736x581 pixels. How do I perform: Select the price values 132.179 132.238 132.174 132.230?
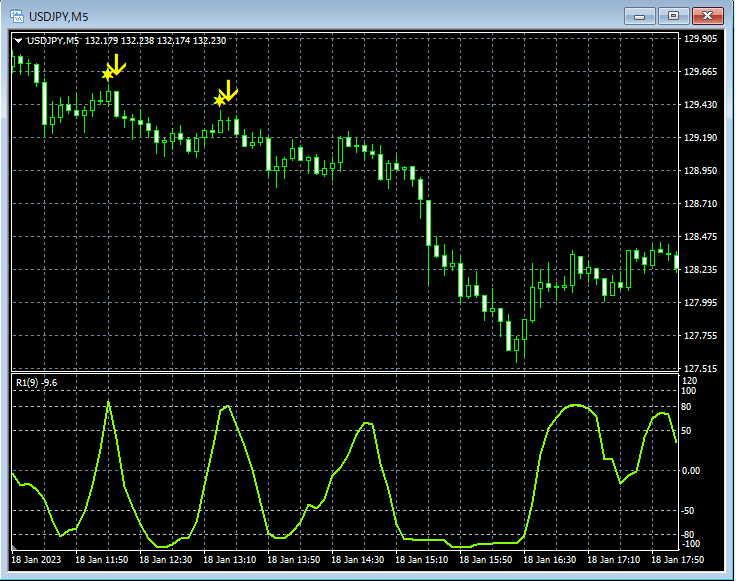click(x=155, y=41)
